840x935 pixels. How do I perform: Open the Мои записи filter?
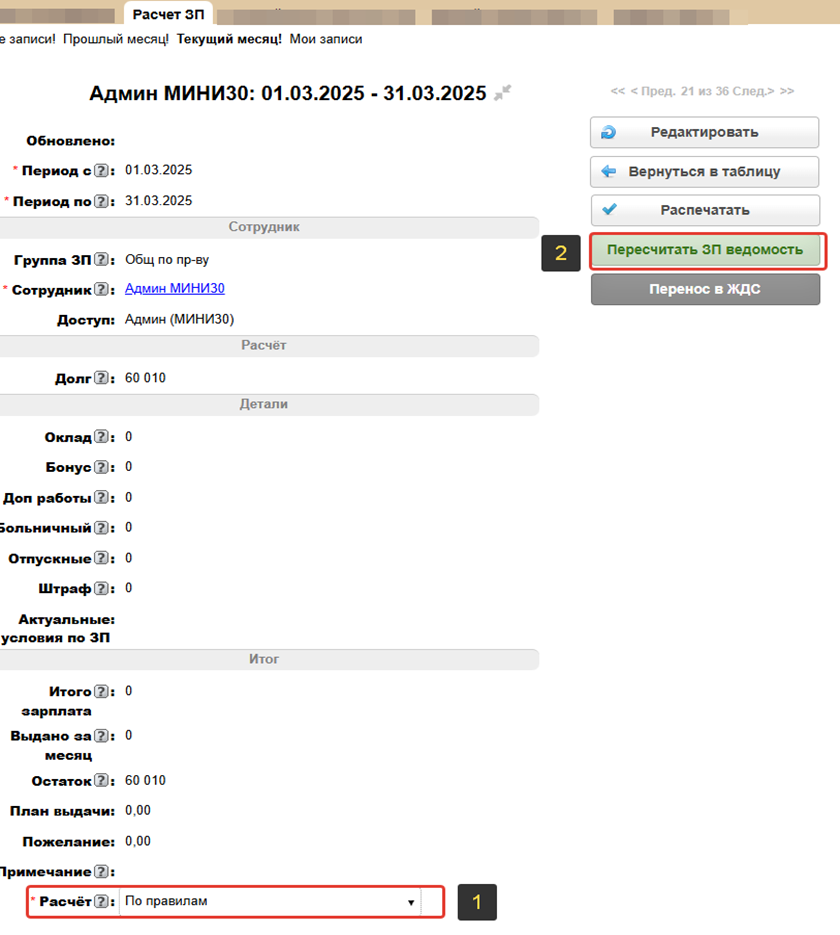coord(326,39)
